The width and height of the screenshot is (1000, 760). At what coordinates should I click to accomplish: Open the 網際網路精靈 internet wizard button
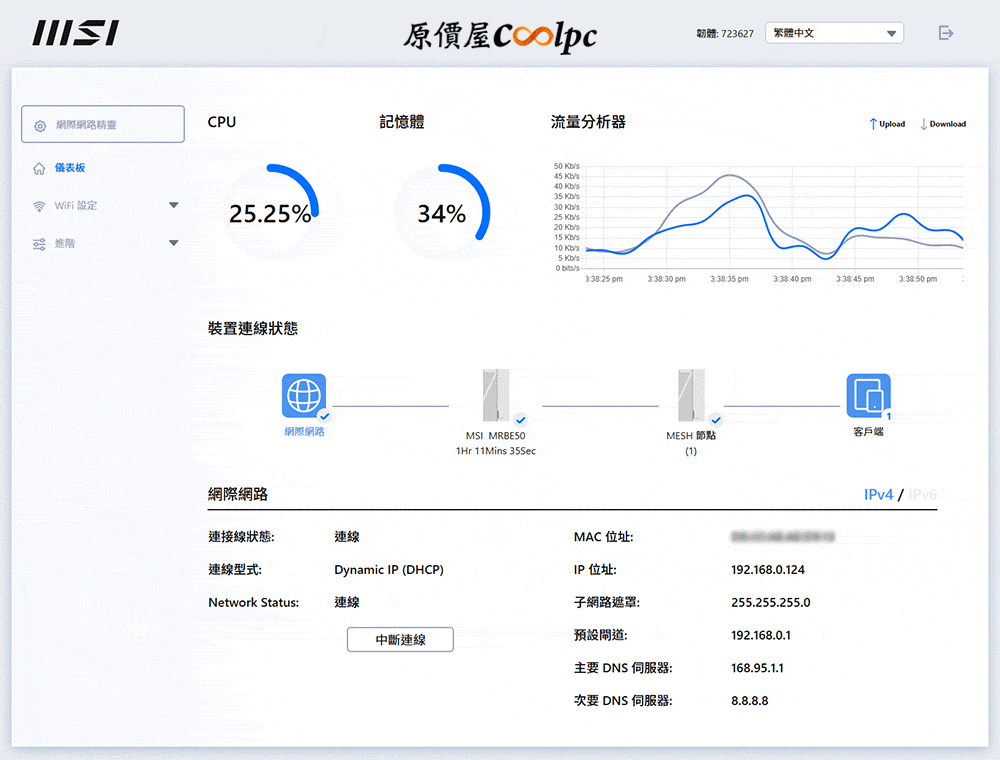103,125
